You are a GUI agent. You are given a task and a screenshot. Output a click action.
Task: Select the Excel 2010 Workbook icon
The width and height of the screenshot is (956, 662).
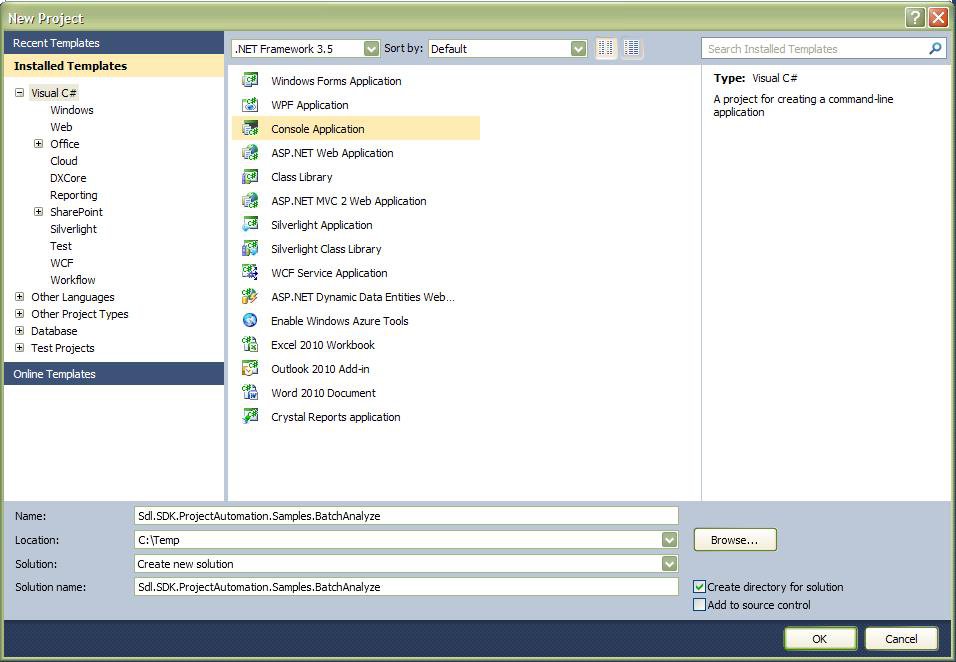250,345
